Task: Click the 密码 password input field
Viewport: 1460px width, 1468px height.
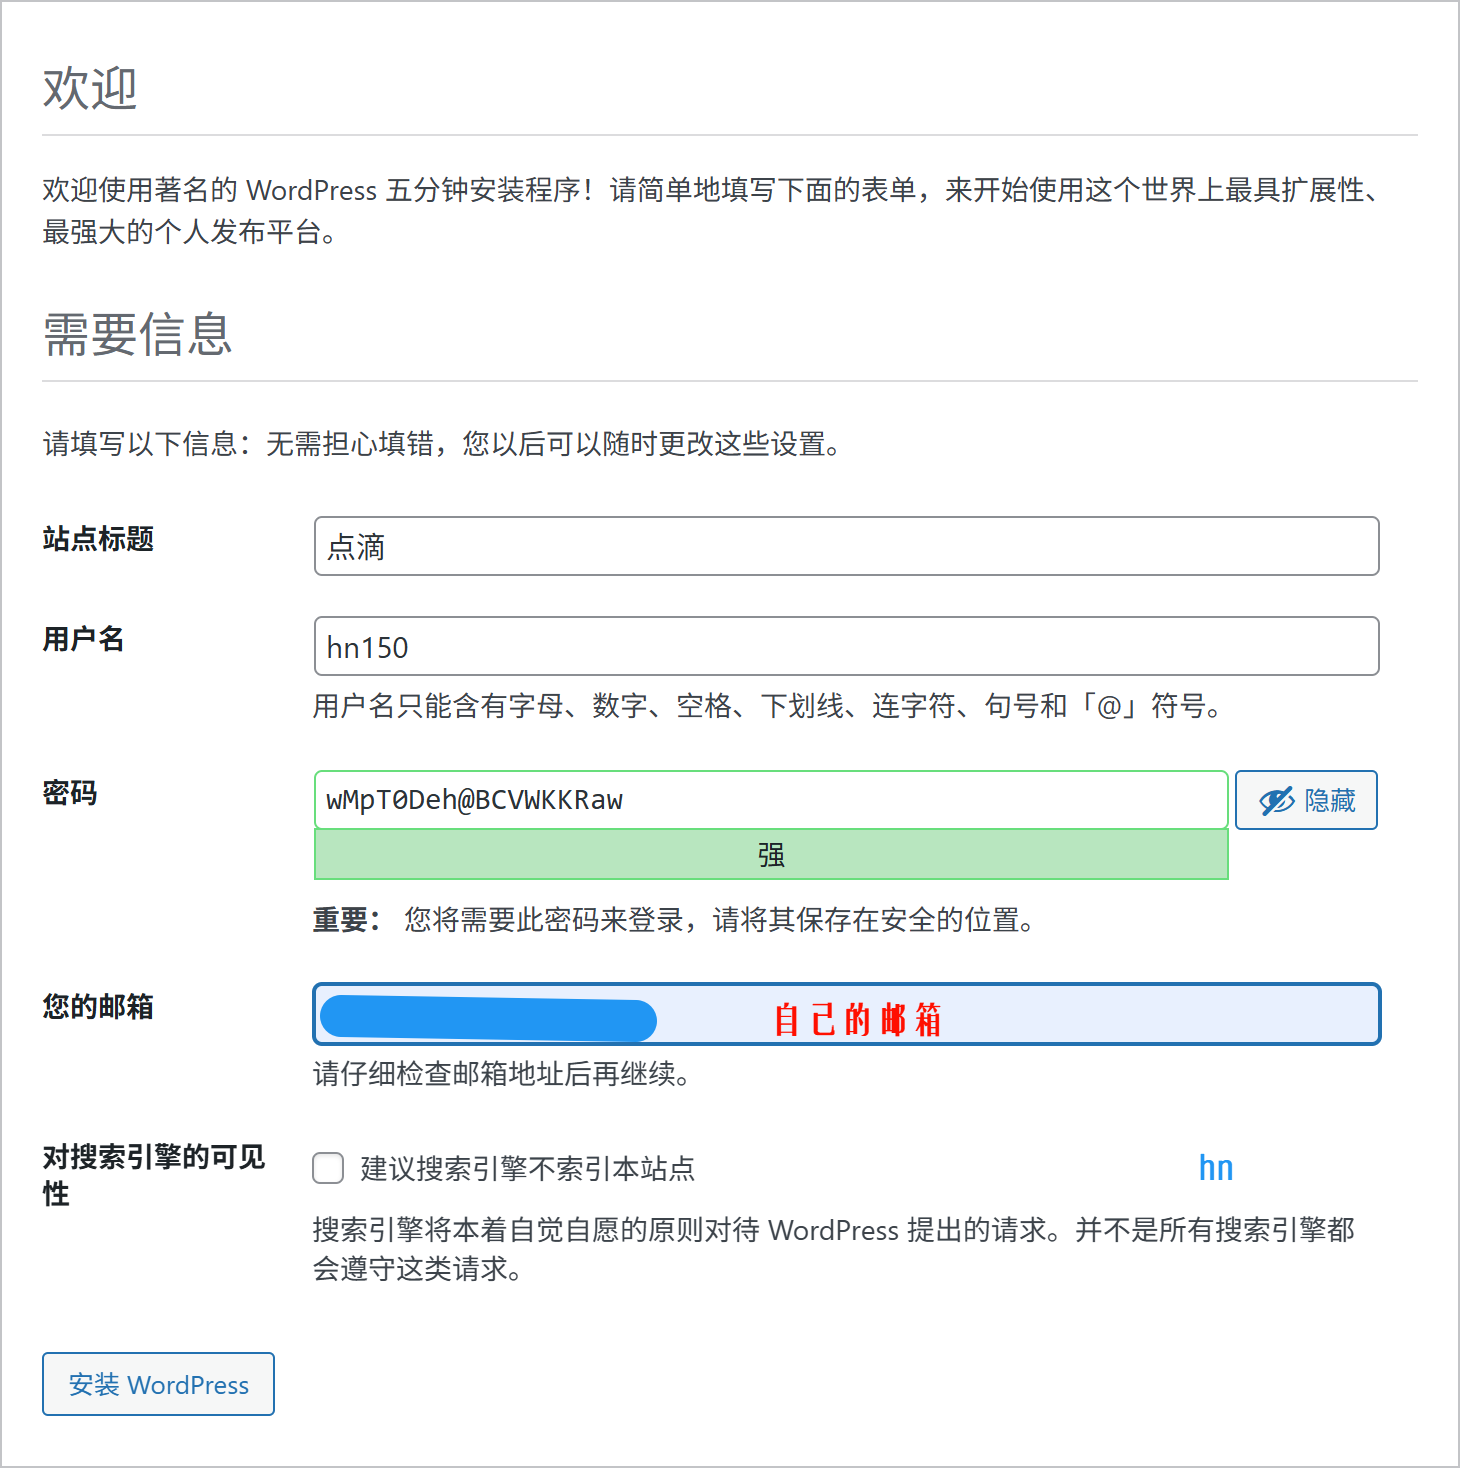Action: click(771, 800)
